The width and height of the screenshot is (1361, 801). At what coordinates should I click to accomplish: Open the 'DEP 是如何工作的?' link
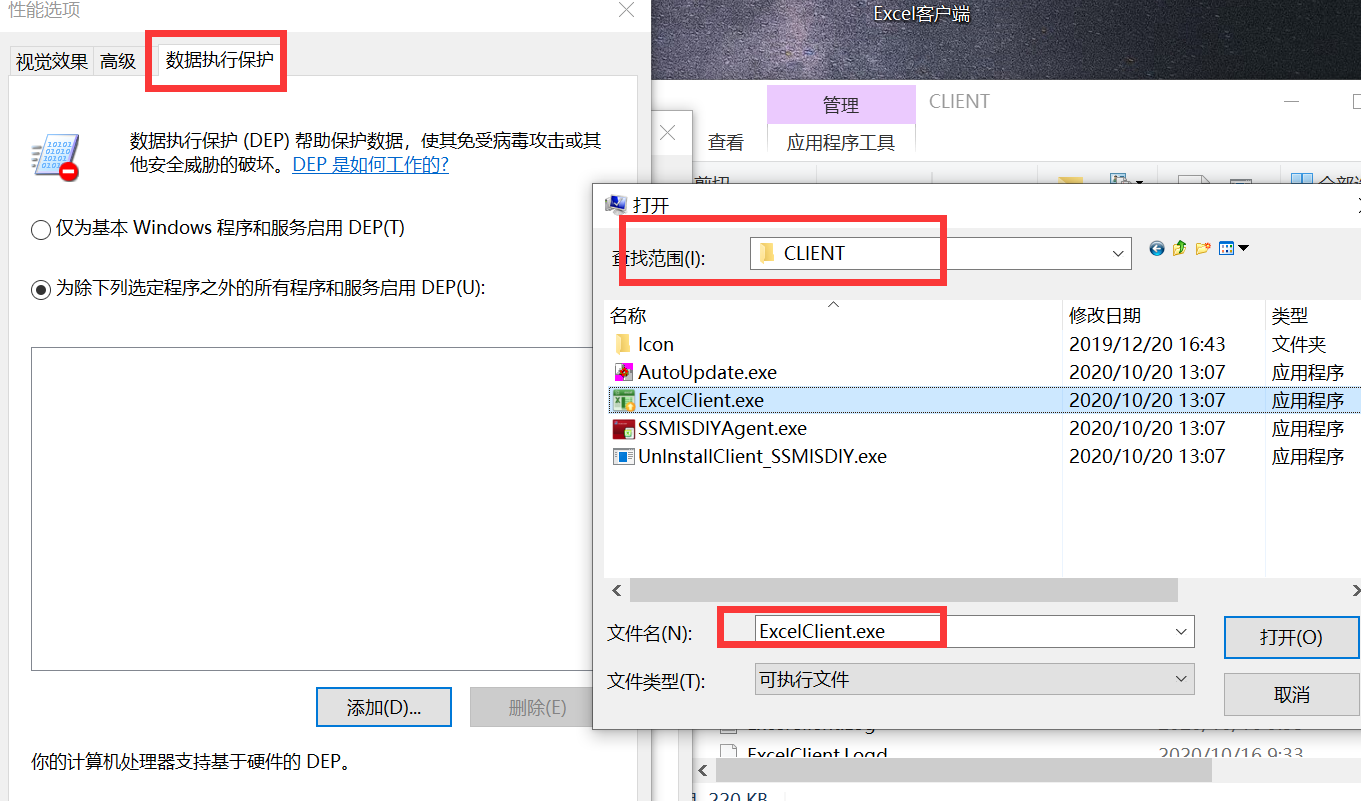pos(370,165)
